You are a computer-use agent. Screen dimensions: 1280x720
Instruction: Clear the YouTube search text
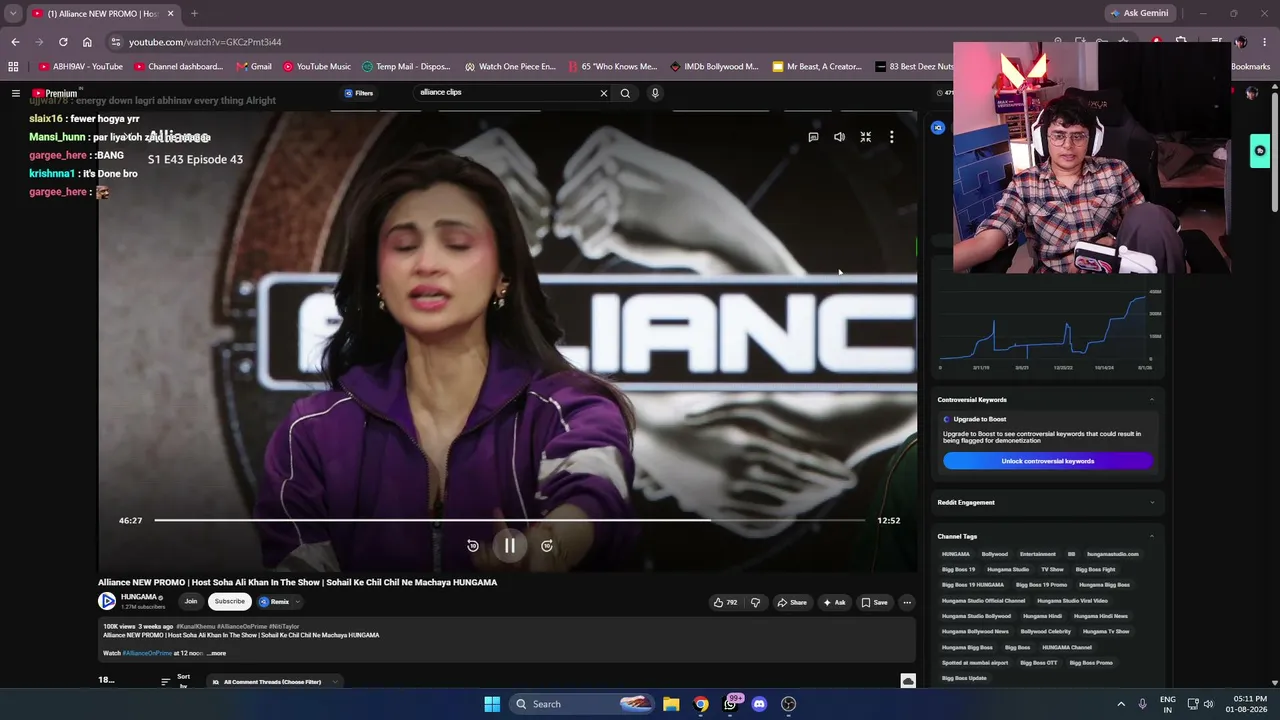(x=604, y=93)
